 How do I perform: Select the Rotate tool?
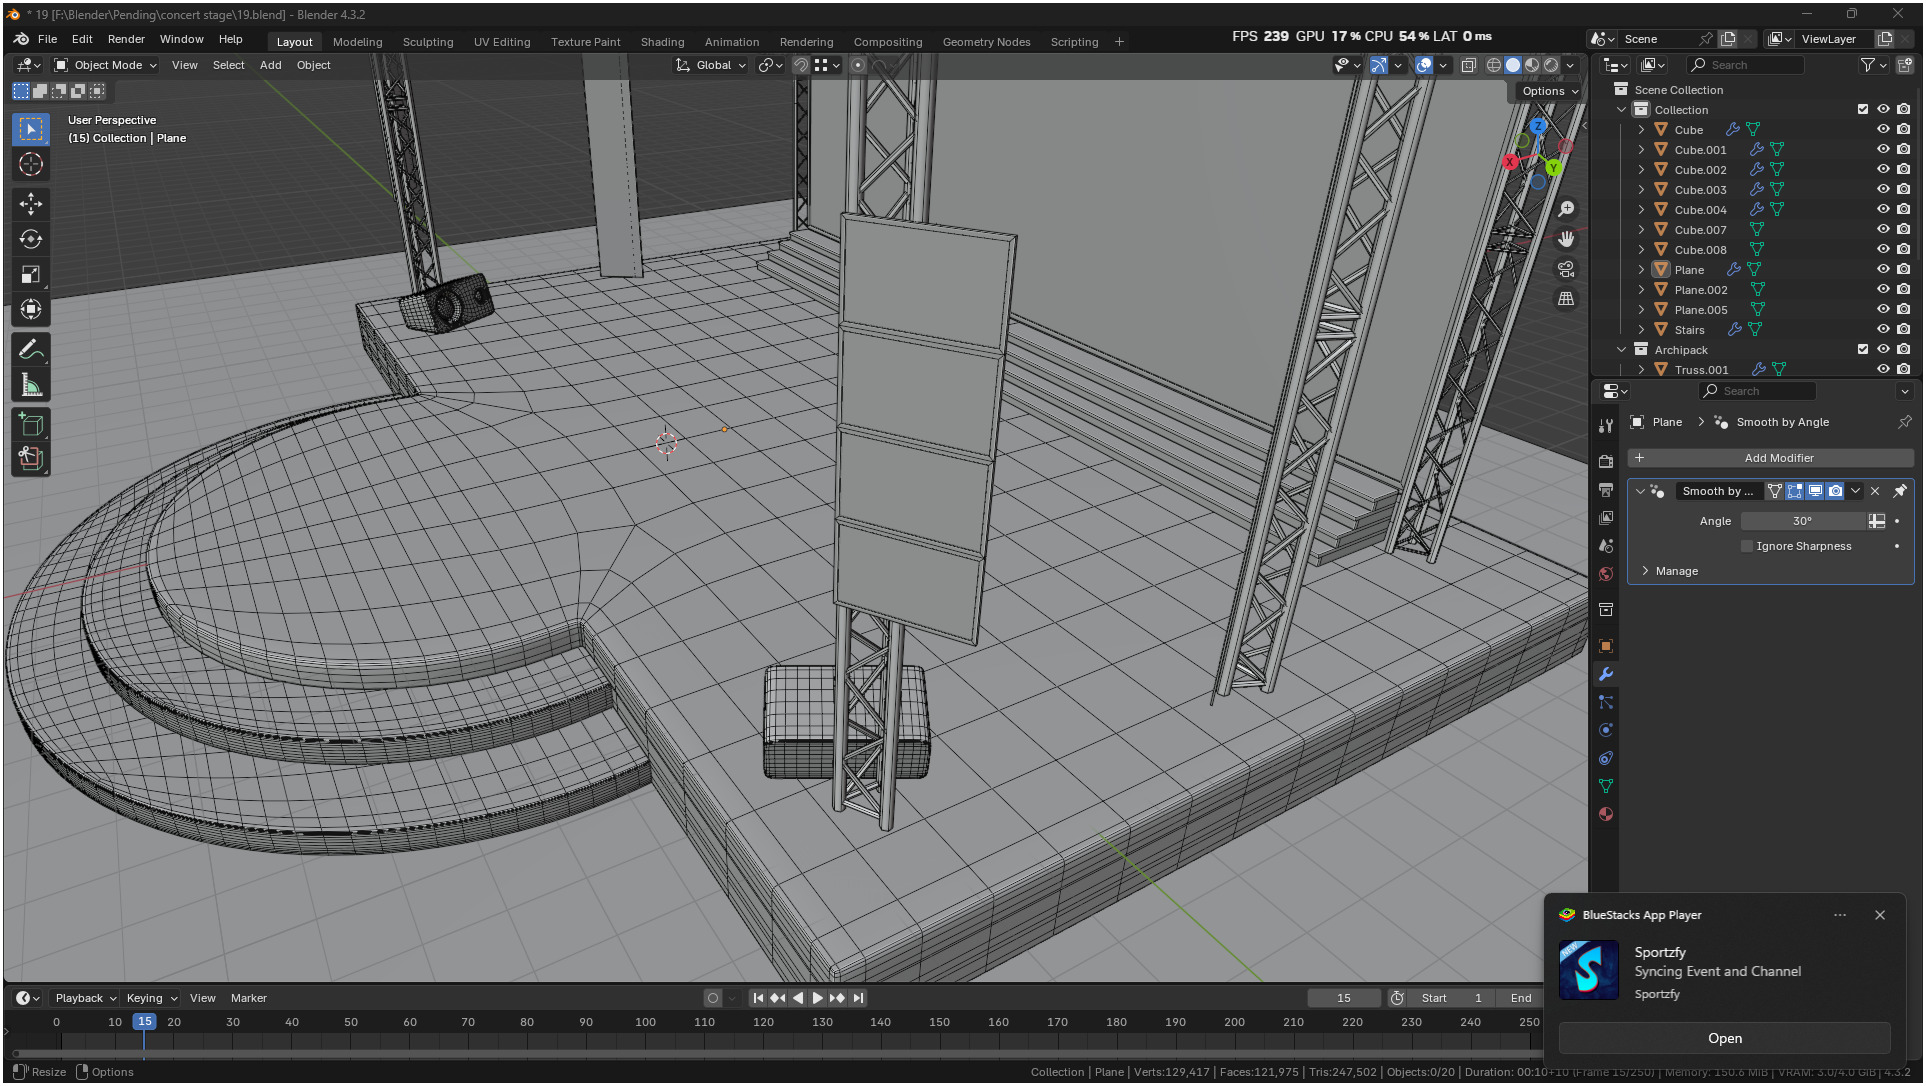31,239
